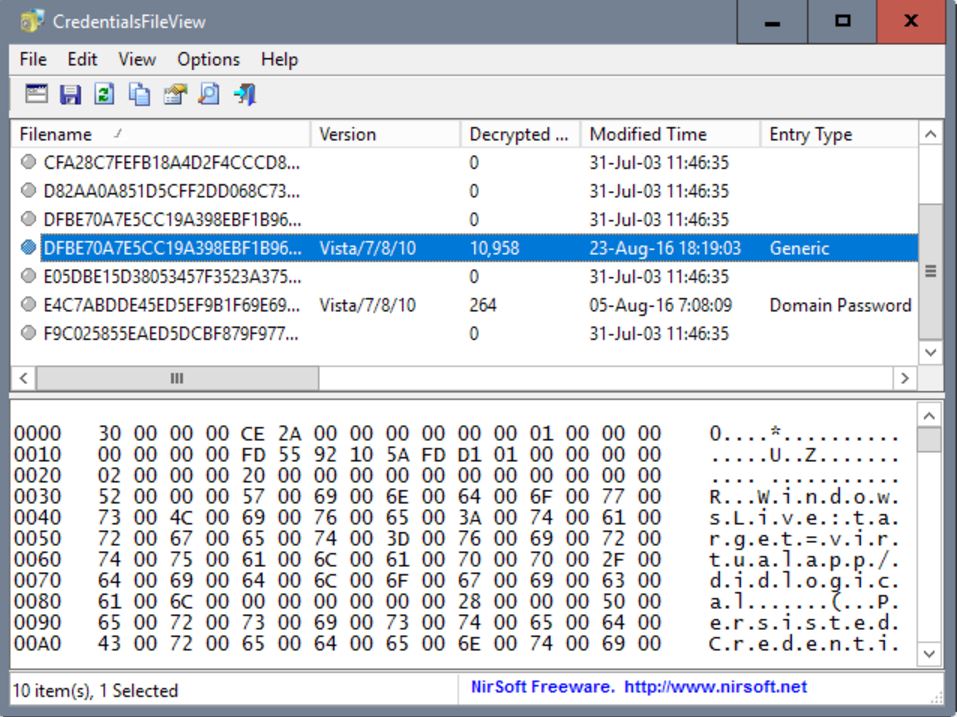Viewport: 957px width, 717px height.
Task: Click the Save Selected Items floppy icon
Action: tap(70, 94)
